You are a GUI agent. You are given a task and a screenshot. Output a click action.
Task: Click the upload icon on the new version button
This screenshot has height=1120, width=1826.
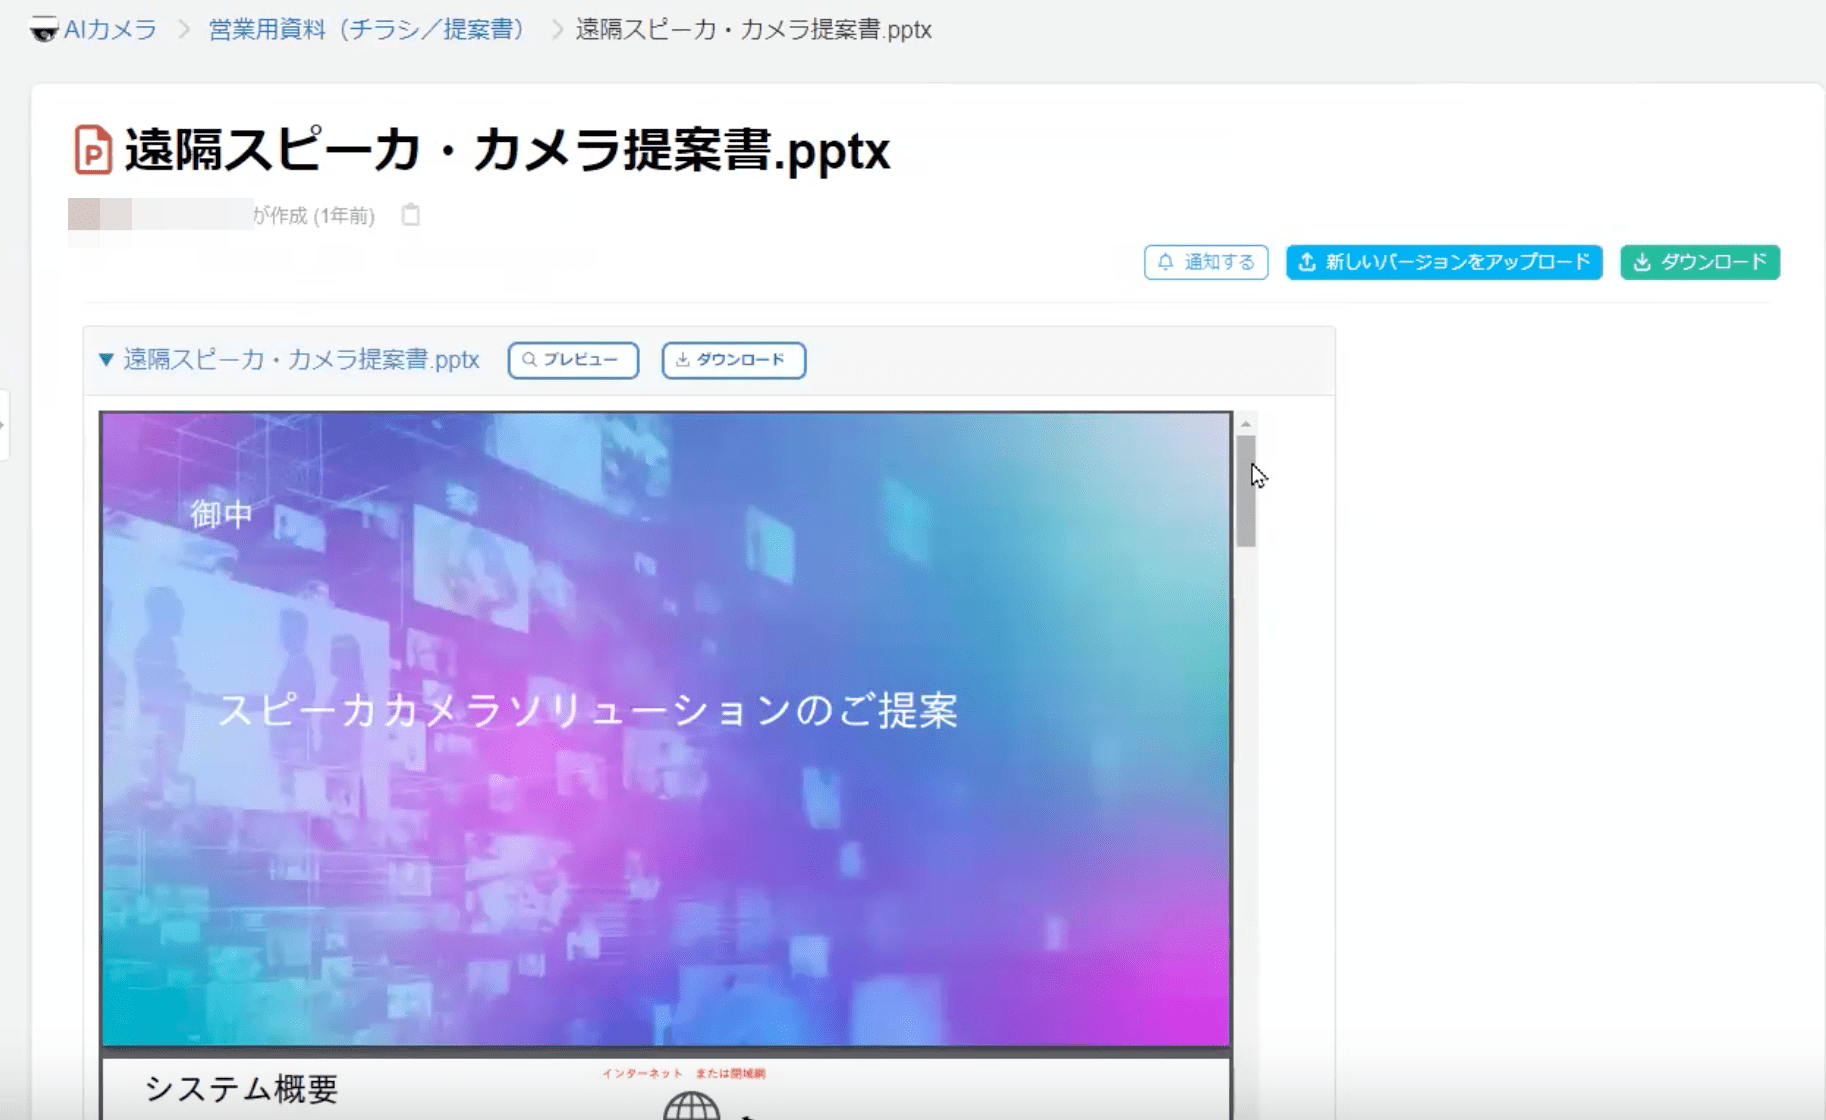pyautogui.click(x=1306, y=263)
